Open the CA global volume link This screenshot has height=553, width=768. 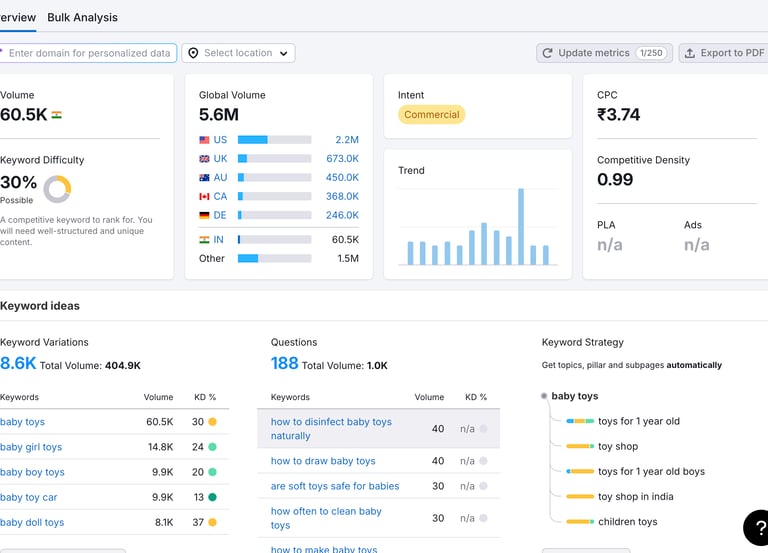click(220, 196)
